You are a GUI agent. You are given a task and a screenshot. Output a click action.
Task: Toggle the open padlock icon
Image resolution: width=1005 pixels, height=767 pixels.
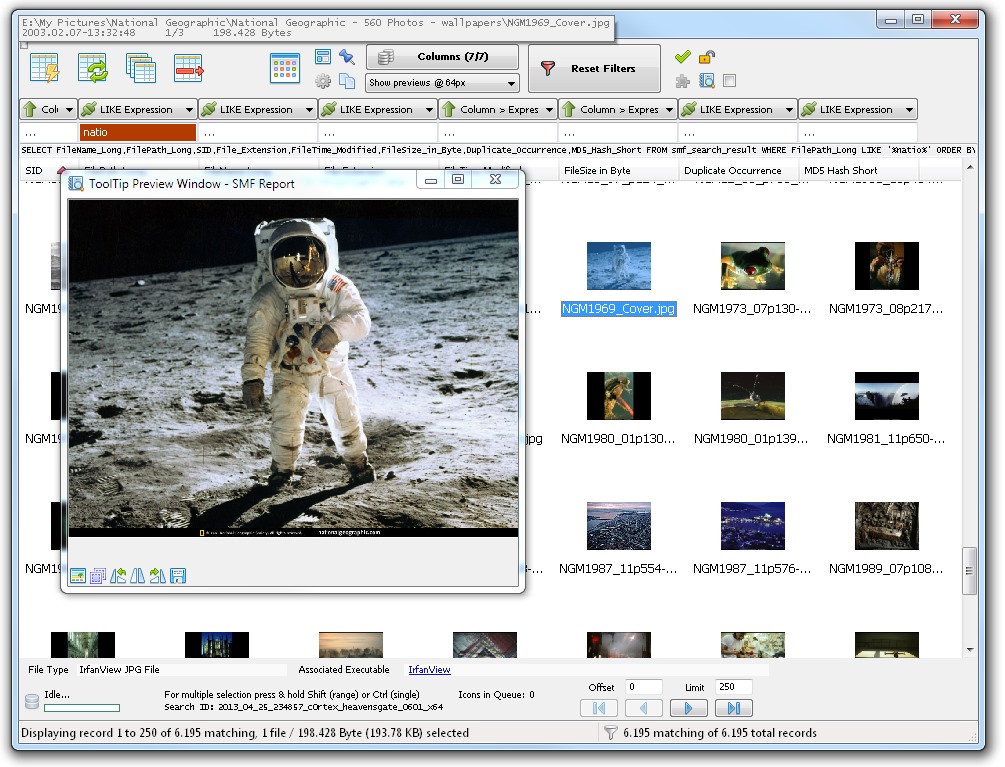[x=706, y=57]
